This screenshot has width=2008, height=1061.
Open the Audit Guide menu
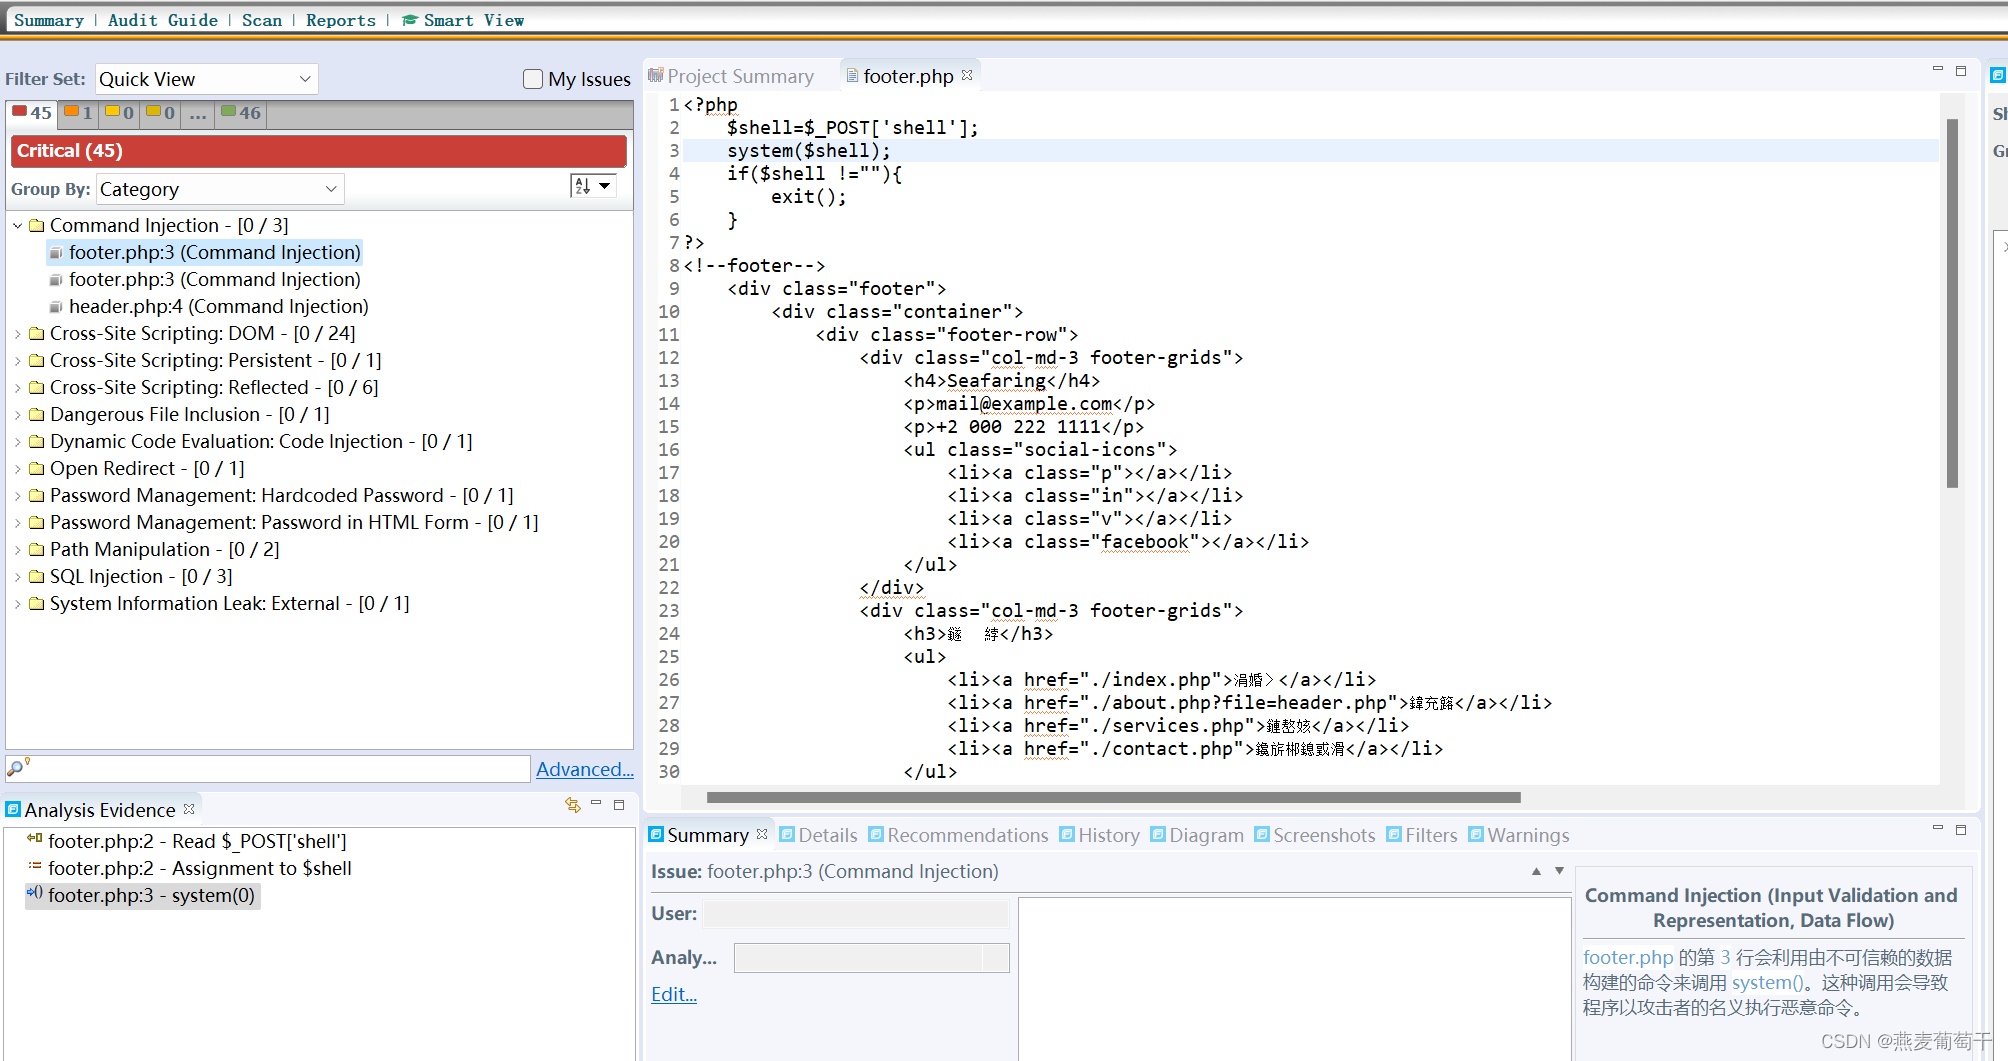point(163,20)
